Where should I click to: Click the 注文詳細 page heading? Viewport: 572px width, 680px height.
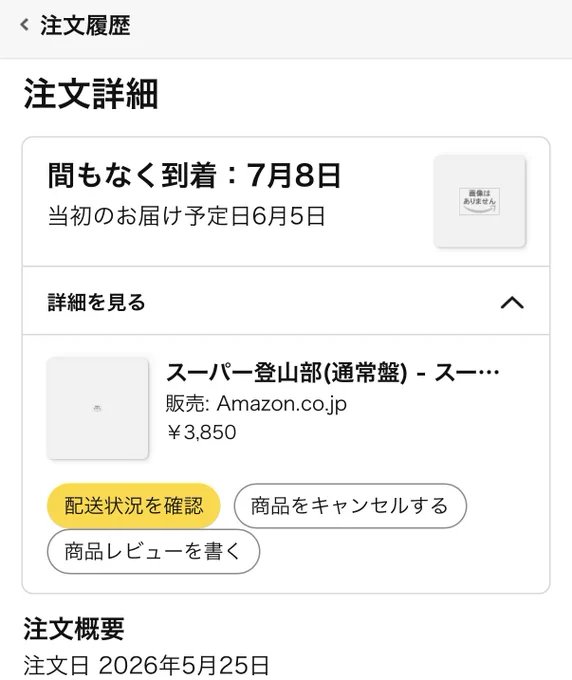(x=91, y=94)
